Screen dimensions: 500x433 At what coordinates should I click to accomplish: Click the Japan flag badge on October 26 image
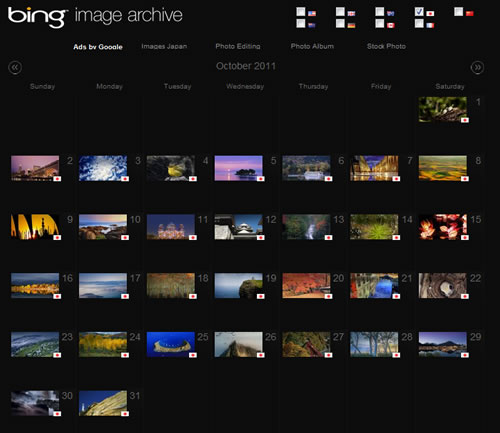coord(261,355)
